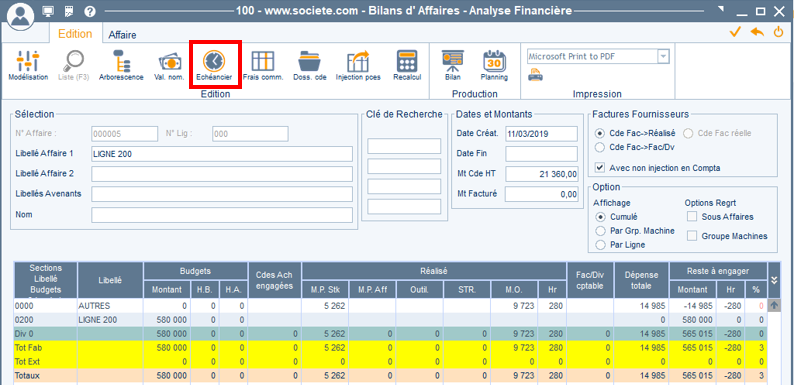This screenshot has height=385, width=794.
Task: Open the Arborescence tree view
Action: point(122,66)
